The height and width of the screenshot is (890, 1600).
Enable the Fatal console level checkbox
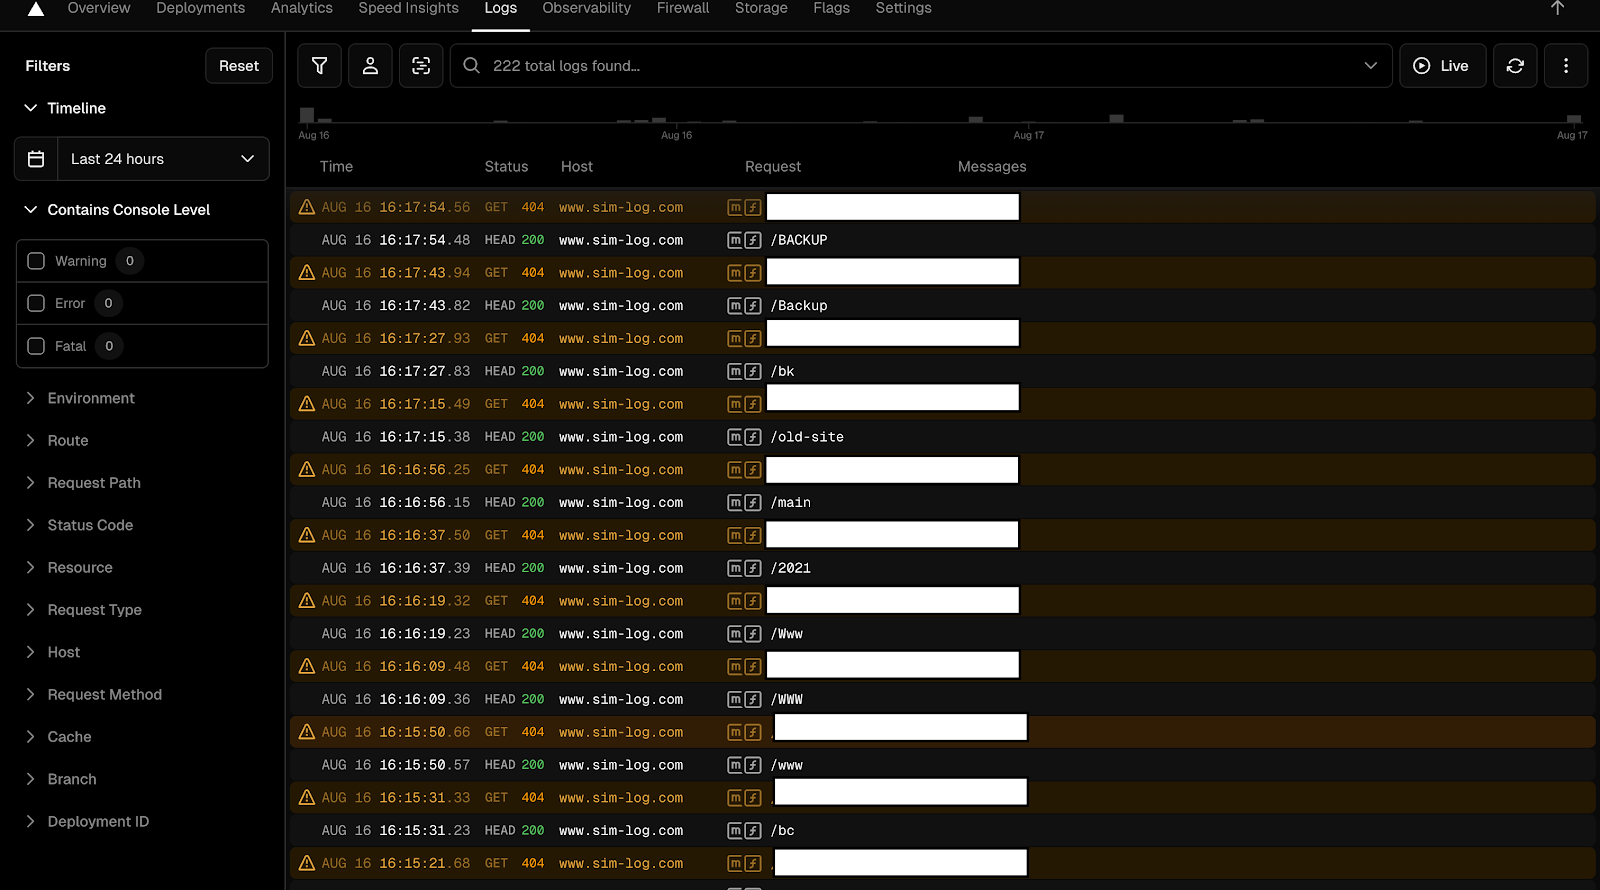36,346
